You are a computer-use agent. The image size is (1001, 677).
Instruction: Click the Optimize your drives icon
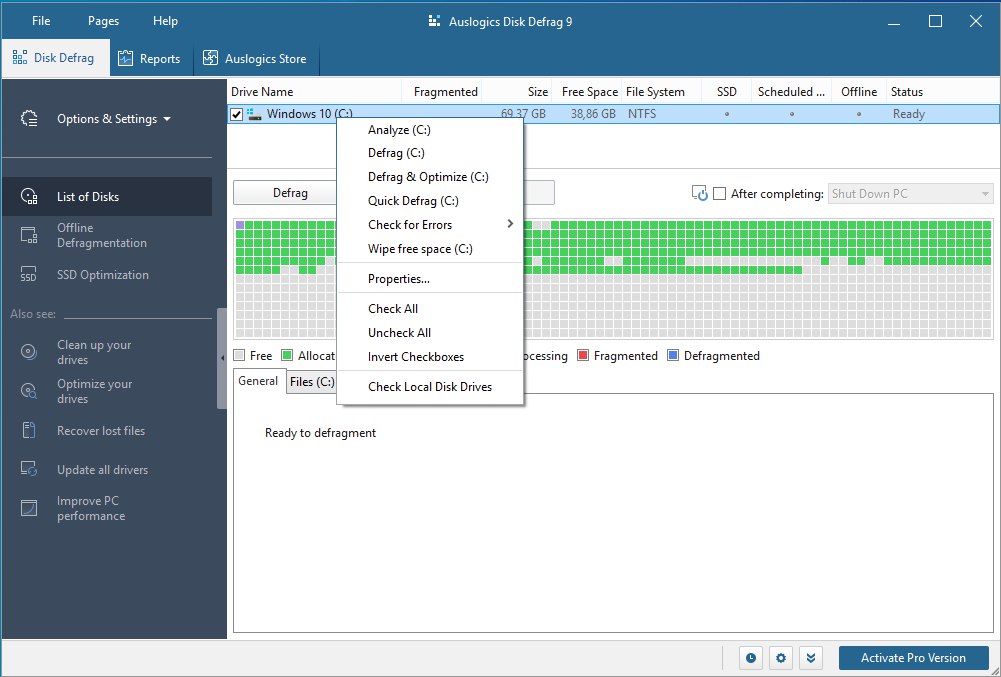29,391
